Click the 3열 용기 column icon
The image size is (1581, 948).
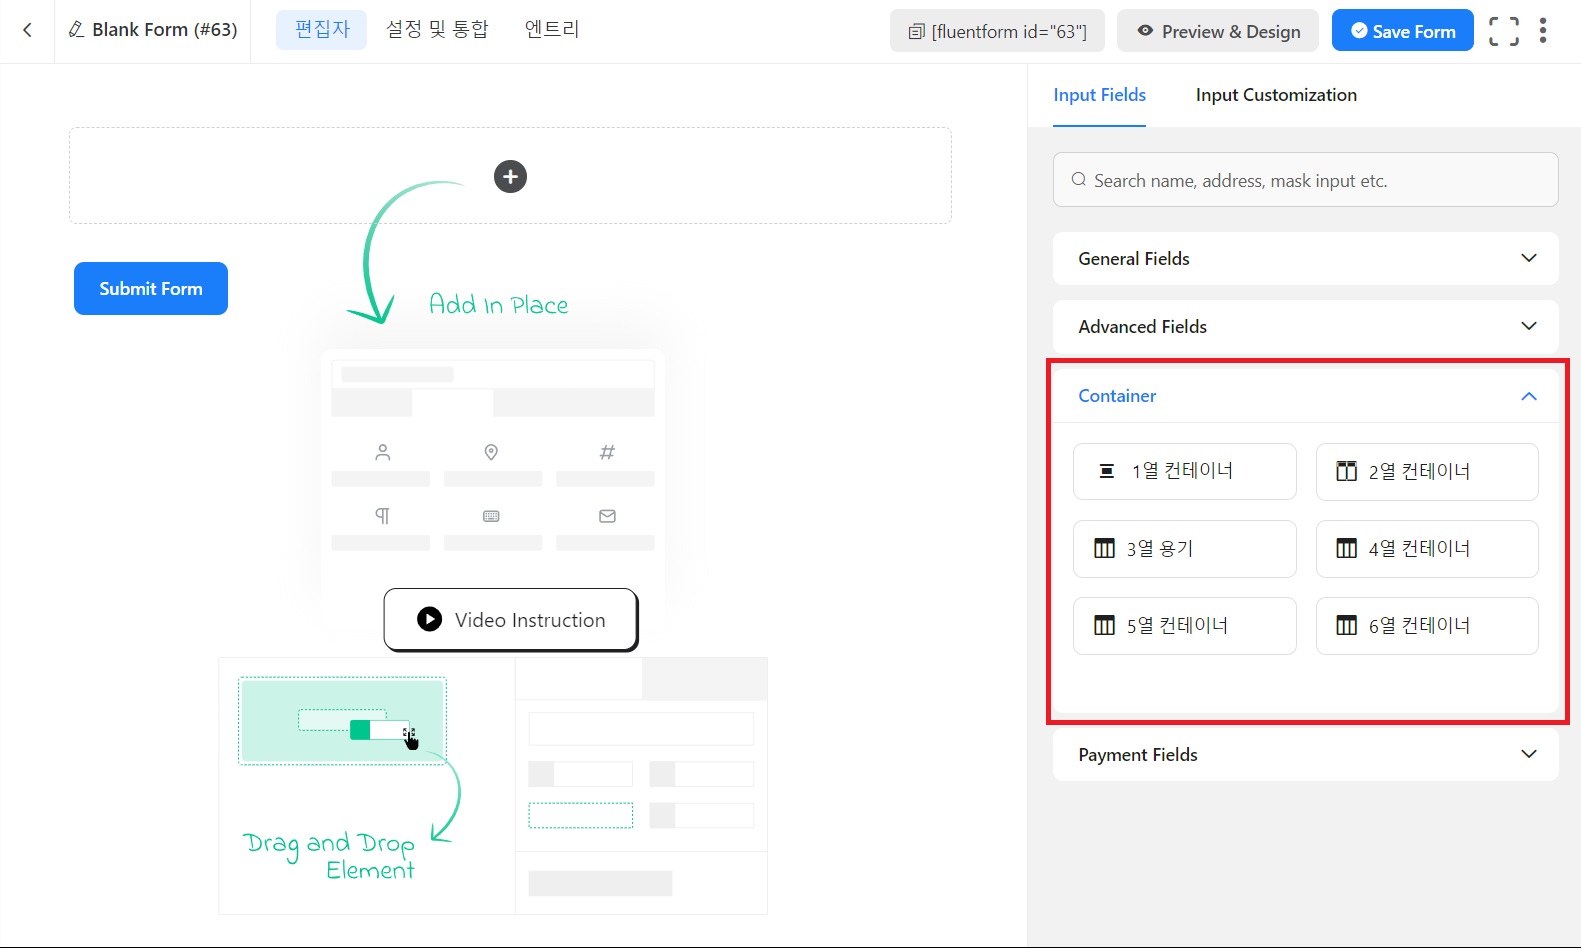[x=1104, y=548]
